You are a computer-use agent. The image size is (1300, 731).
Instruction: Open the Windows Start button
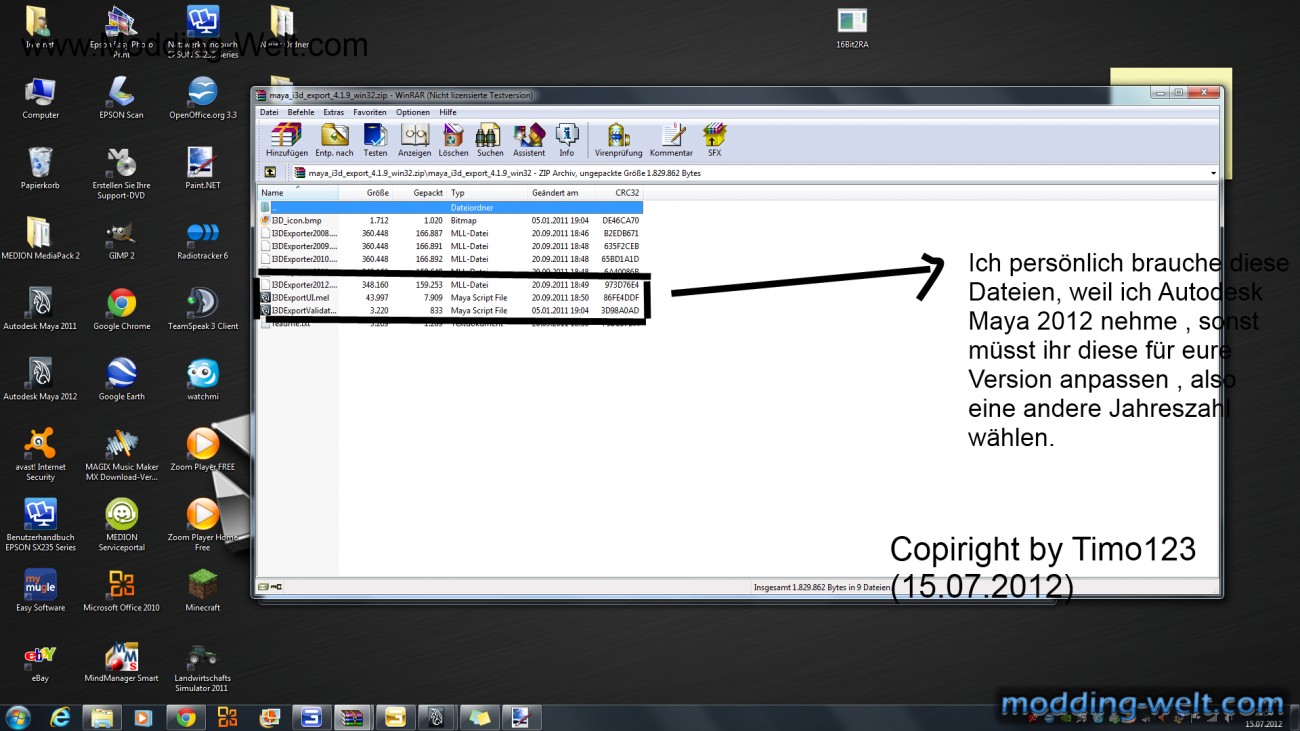point(18,717)
